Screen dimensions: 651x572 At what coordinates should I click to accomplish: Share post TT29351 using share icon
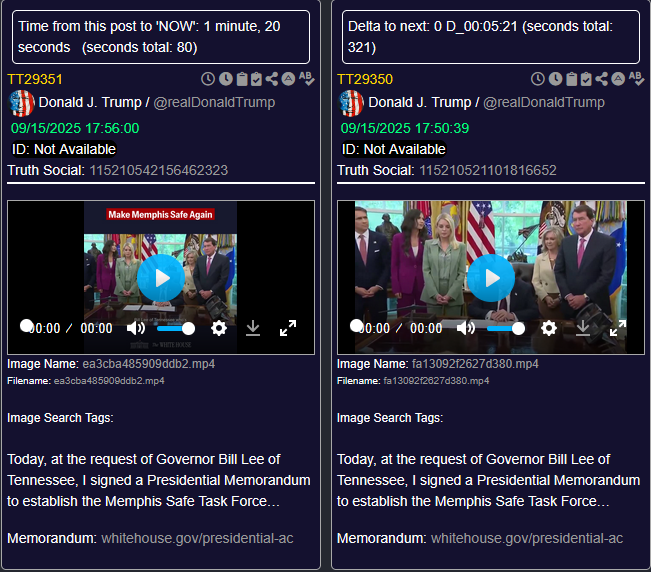[272, 79]
